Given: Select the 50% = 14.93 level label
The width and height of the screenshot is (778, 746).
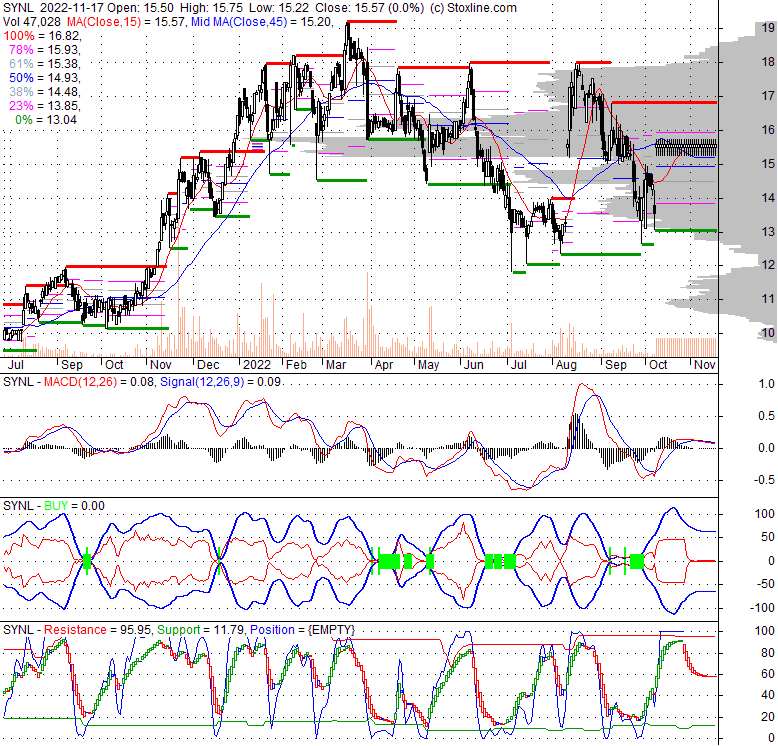Looking at the screenshot, I should pyautogui.click(x=45, y=77).
